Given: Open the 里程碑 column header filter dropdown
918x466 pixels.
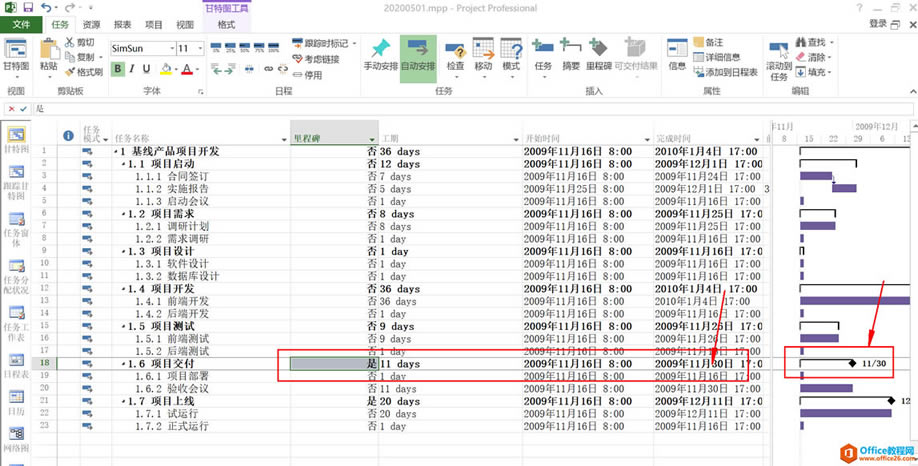Looking at the screenshot, I should 372,139.
